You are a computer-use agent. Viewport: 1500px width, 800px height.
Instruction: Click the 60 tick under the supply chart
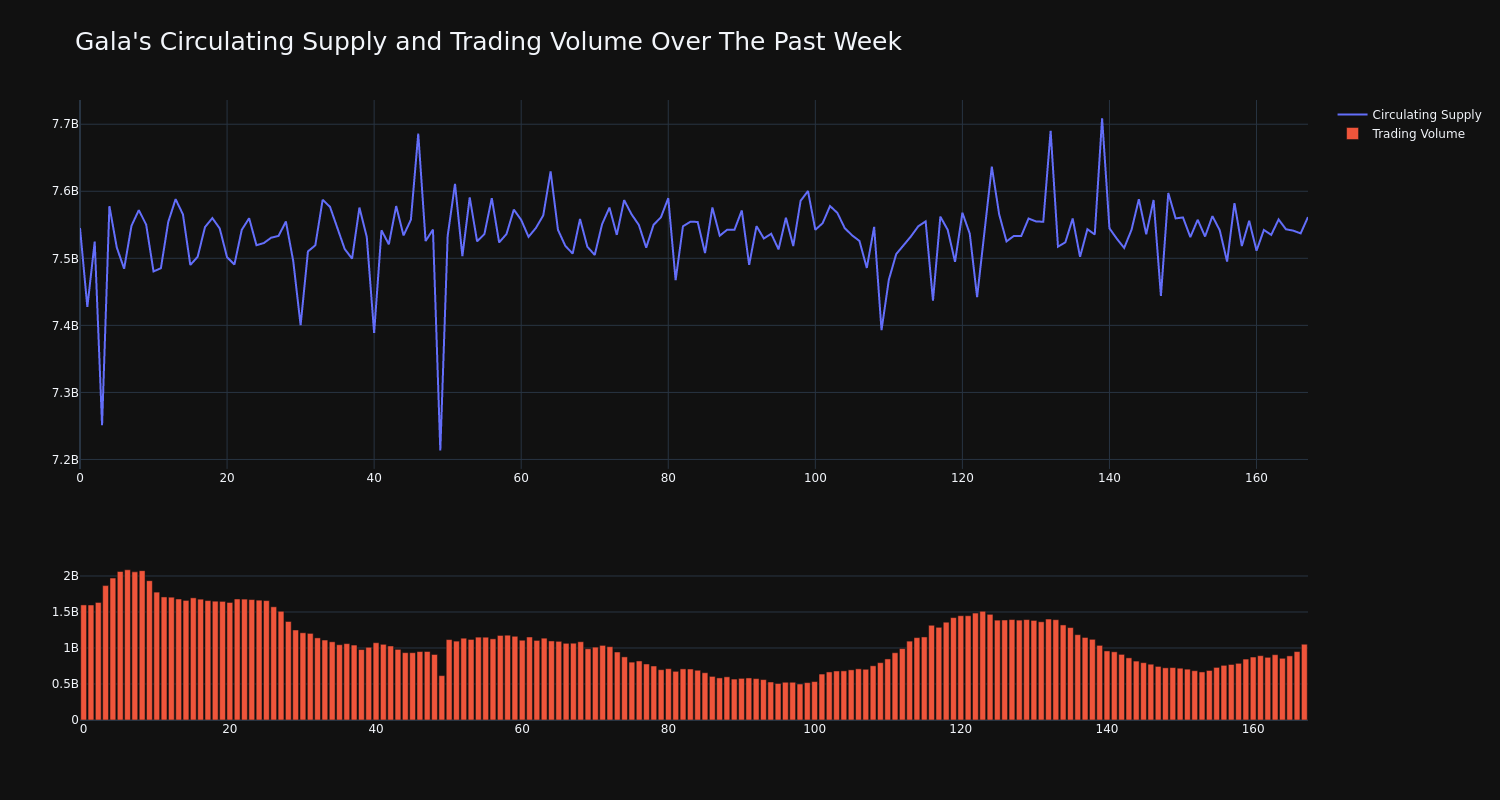pos(521,478)
